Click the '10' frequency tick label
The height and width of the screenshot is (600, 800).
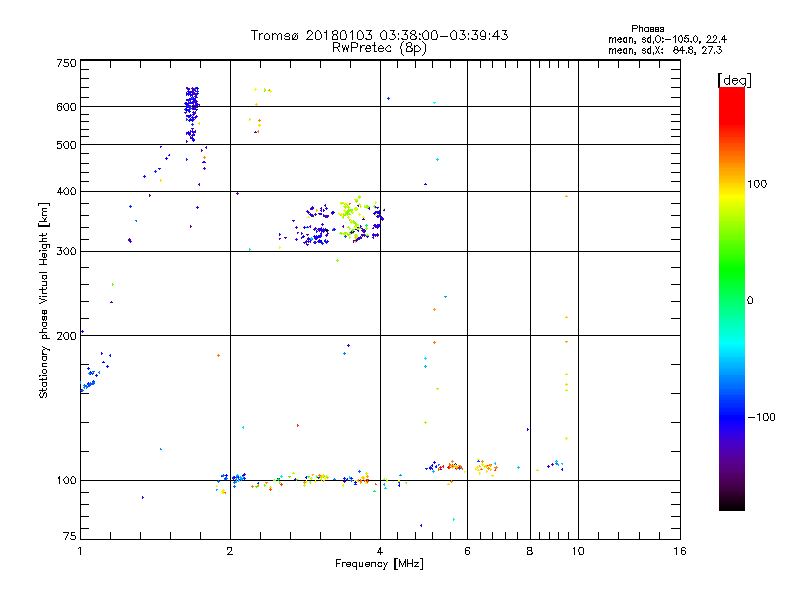point(578,551)
